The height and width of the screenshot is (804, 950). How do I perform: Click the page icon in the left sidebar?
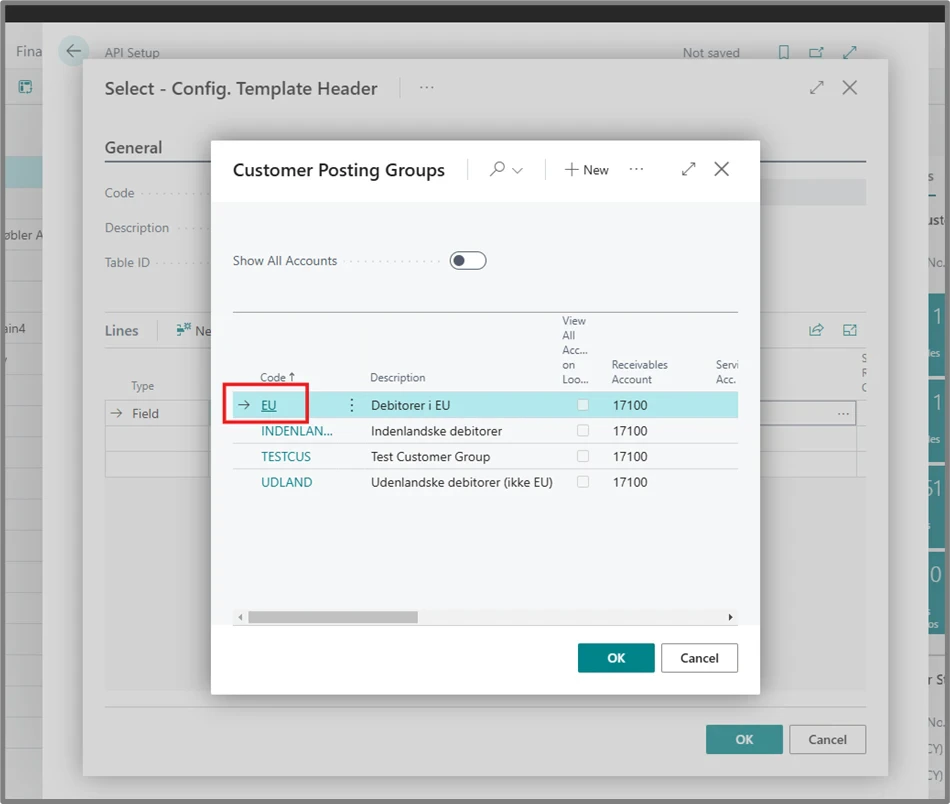tap(25, 87)
